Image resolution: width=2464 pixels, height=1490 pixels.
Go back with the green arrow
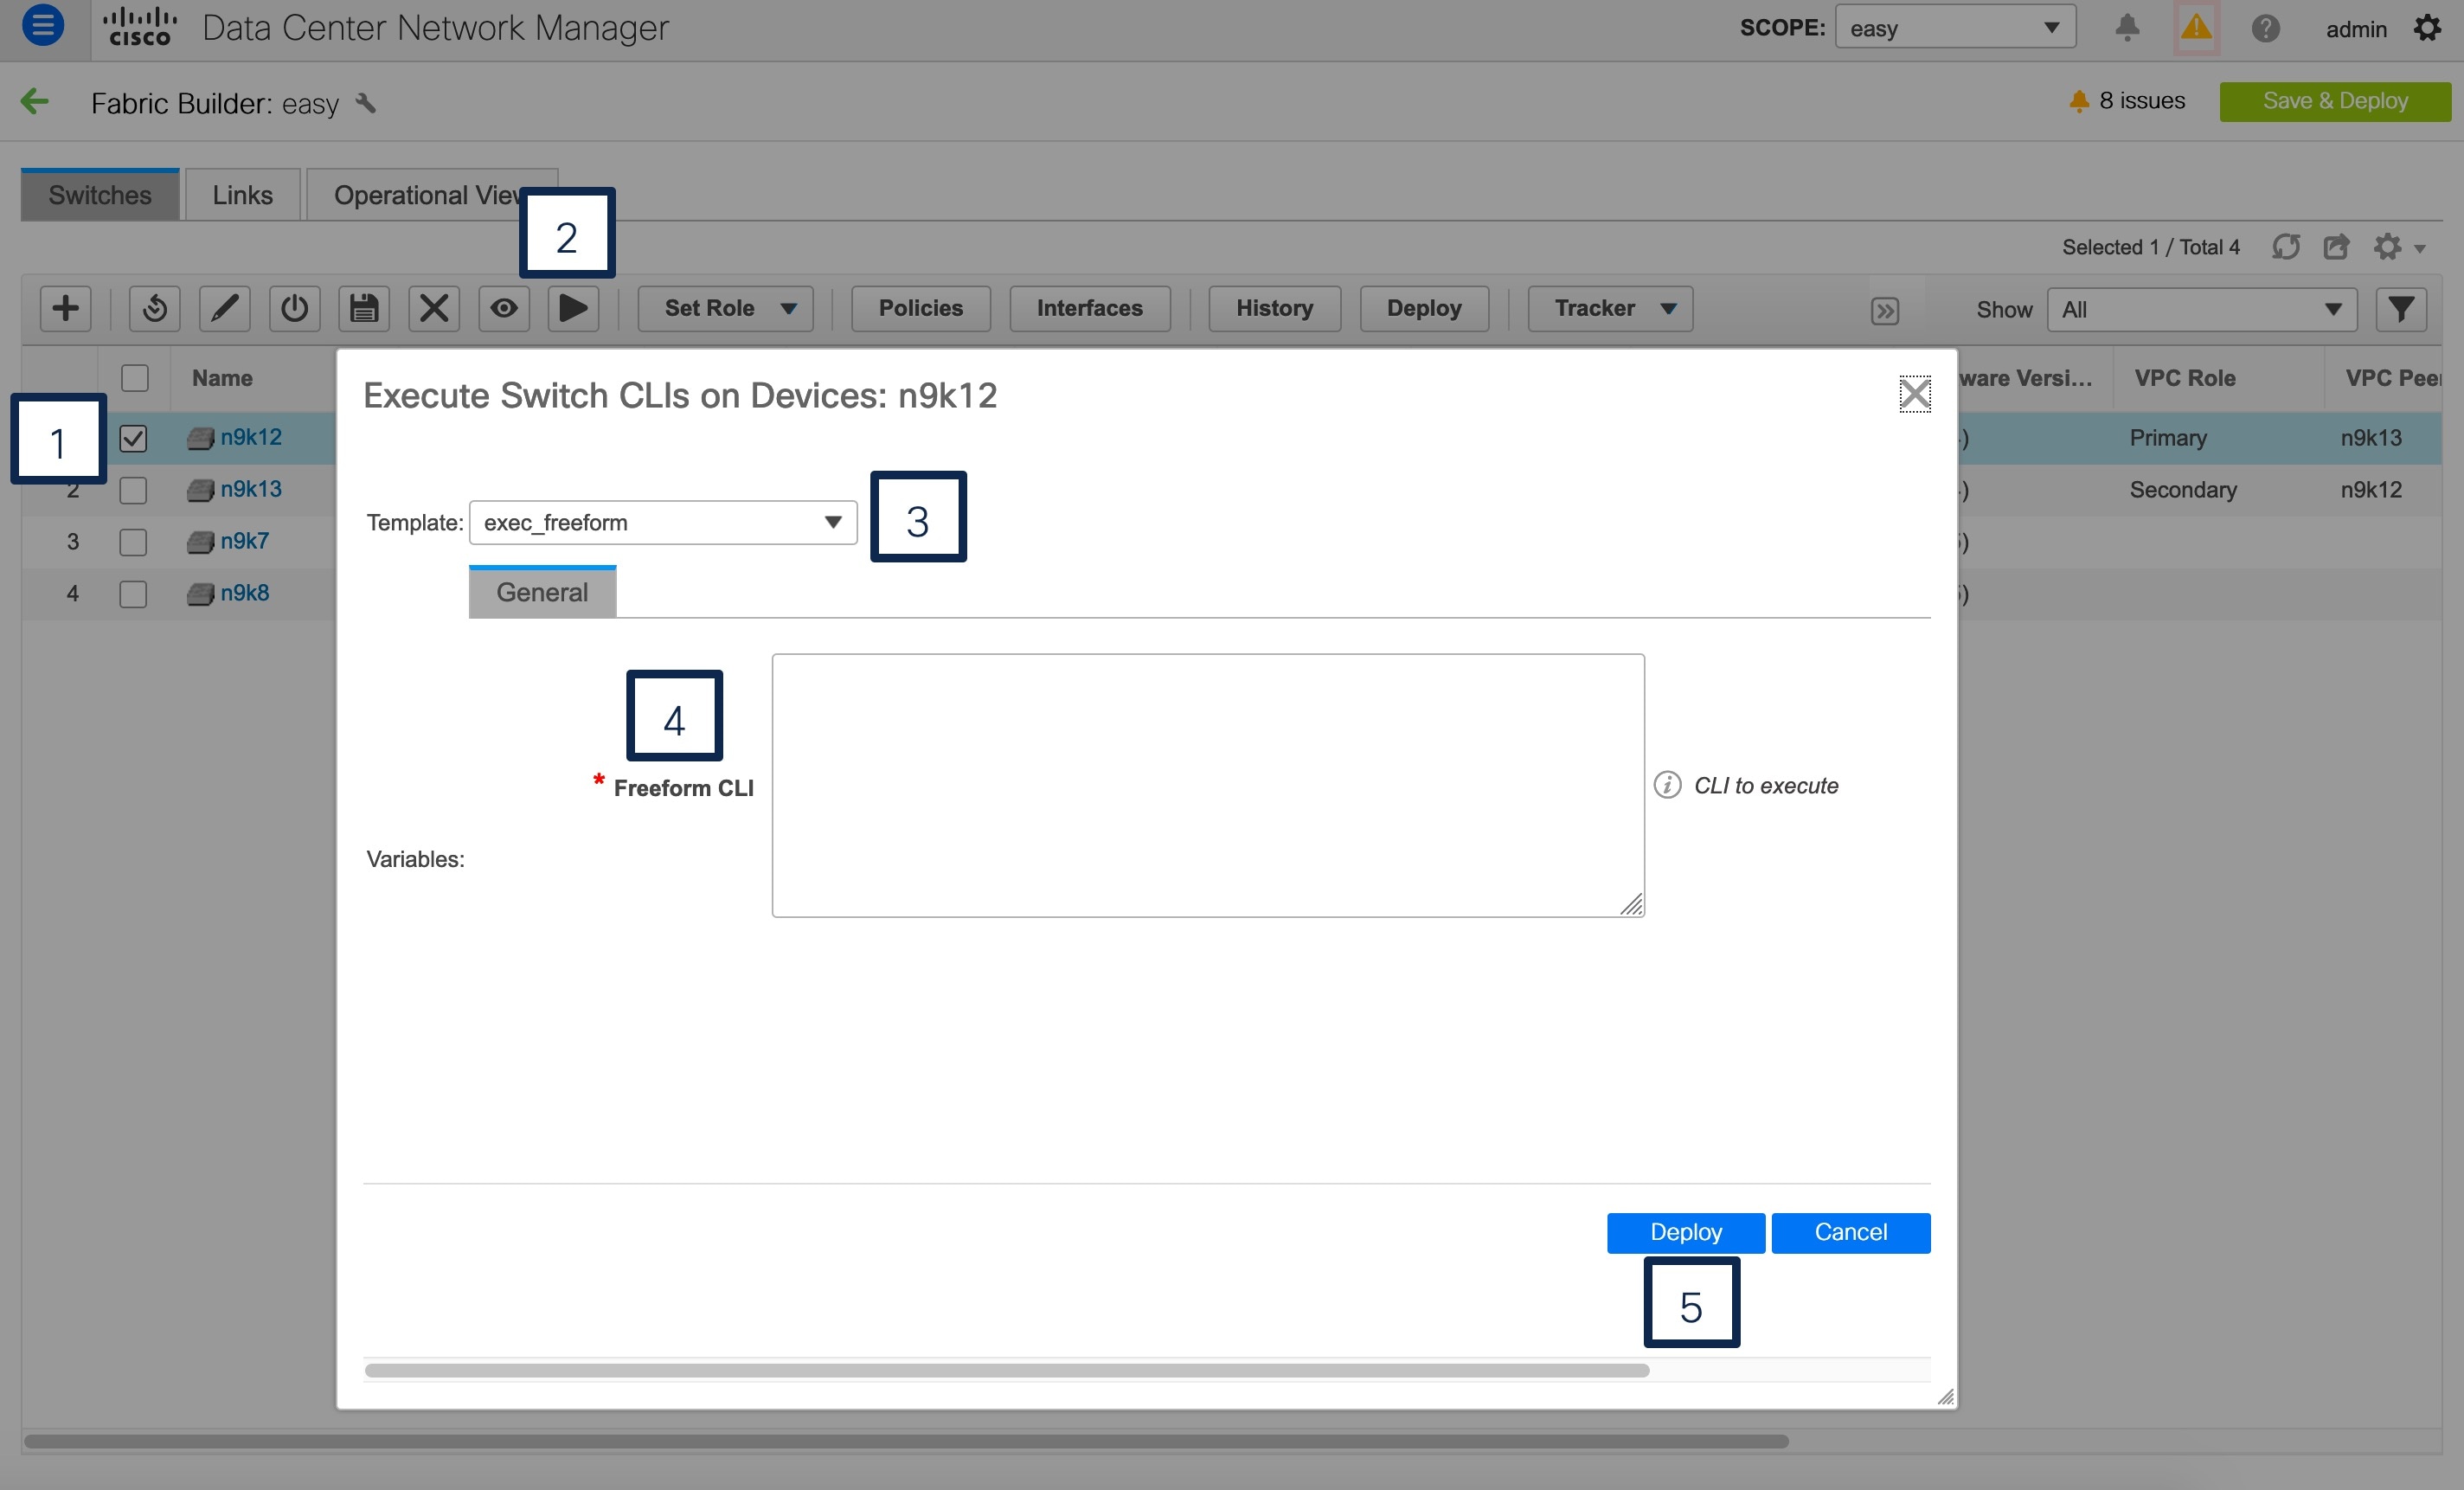(35, 101)
